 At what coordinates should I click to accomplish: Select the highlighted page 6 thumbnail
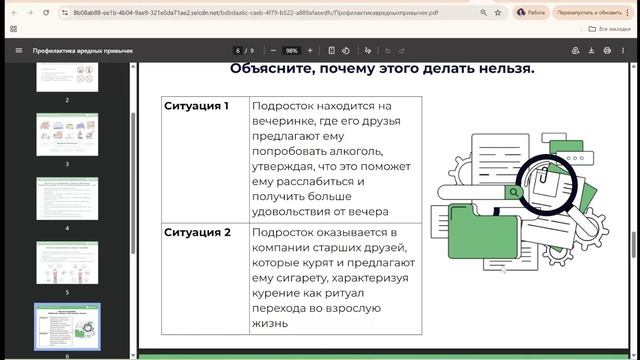67,327
